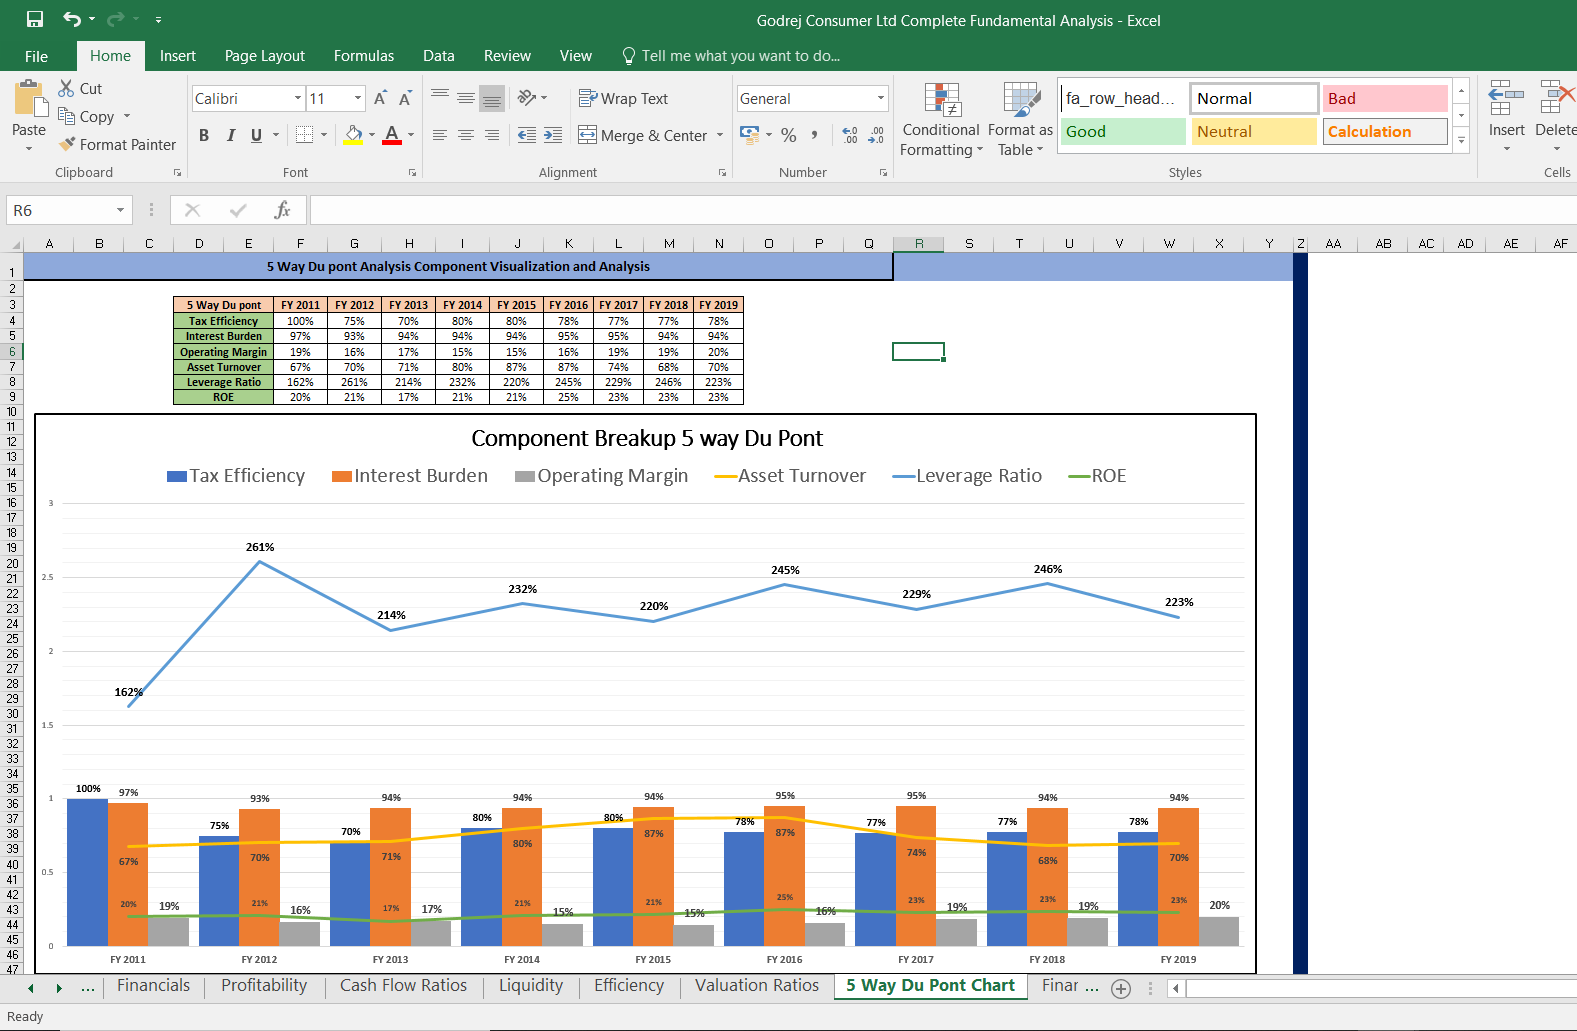Open the File menu
This screenshot has width=1577, height=1031.
tap(37, 56)
